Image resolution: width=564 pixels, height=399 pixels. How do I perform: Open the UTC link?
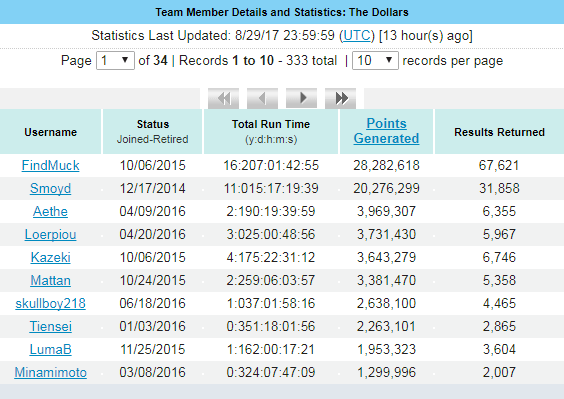pos(357,36)
